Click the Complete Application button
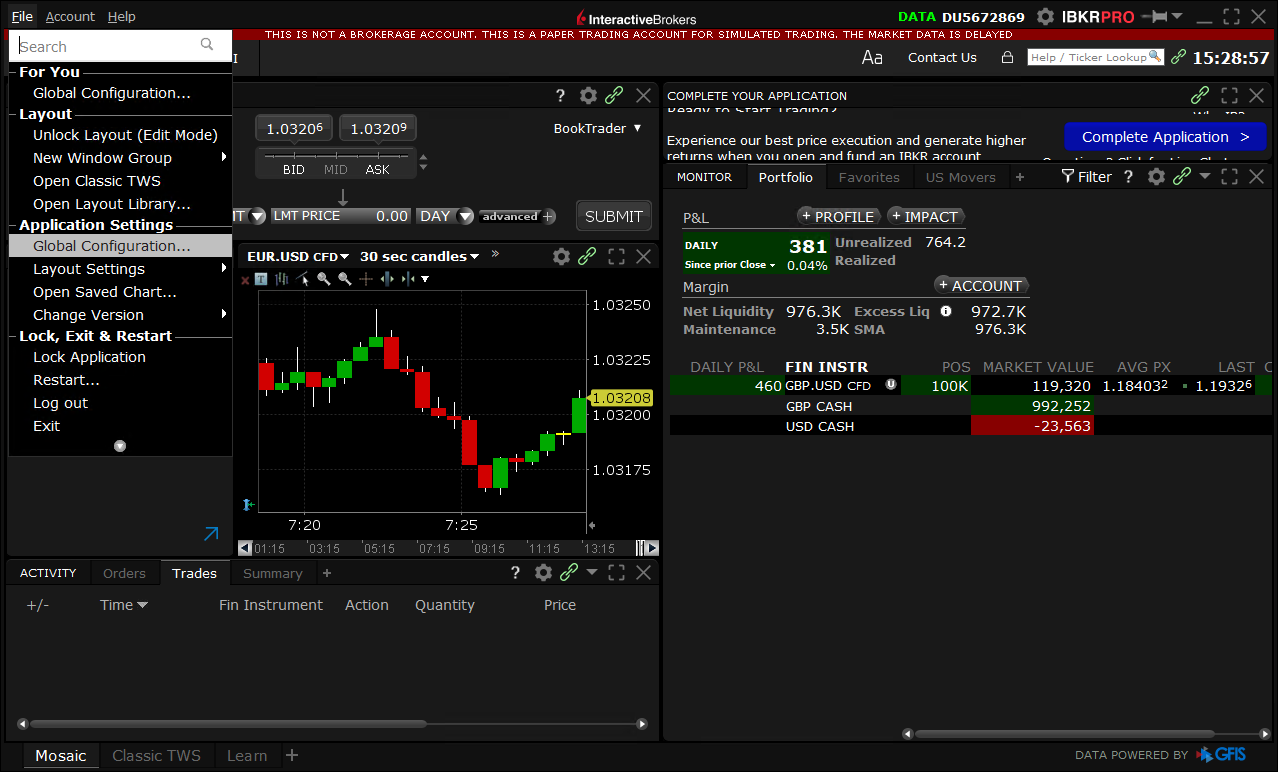The width and height of the screenshot is (1278, 772). [x=1165, y=137]
